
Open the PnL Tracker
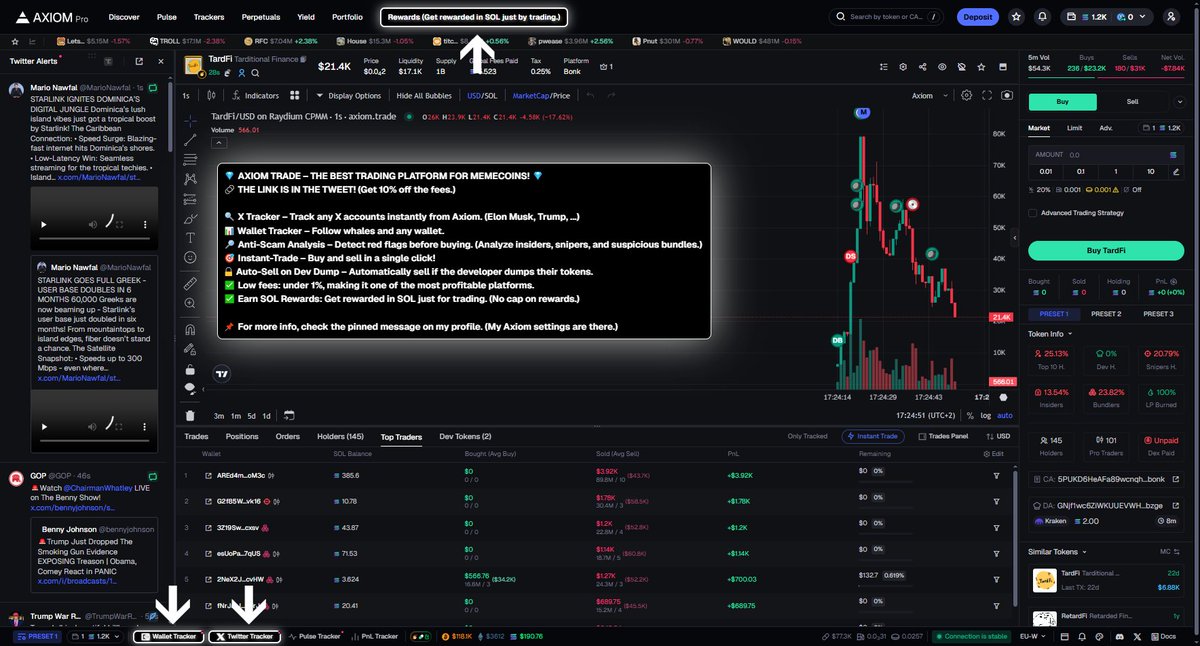pyautogui.click(x=375, y=636)
